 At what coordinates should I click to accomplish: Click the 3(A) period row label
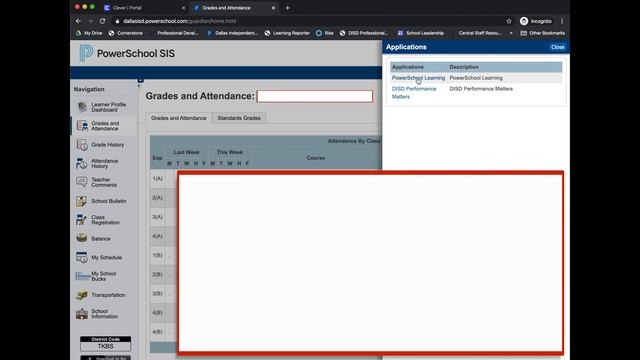tap(158, 217)
